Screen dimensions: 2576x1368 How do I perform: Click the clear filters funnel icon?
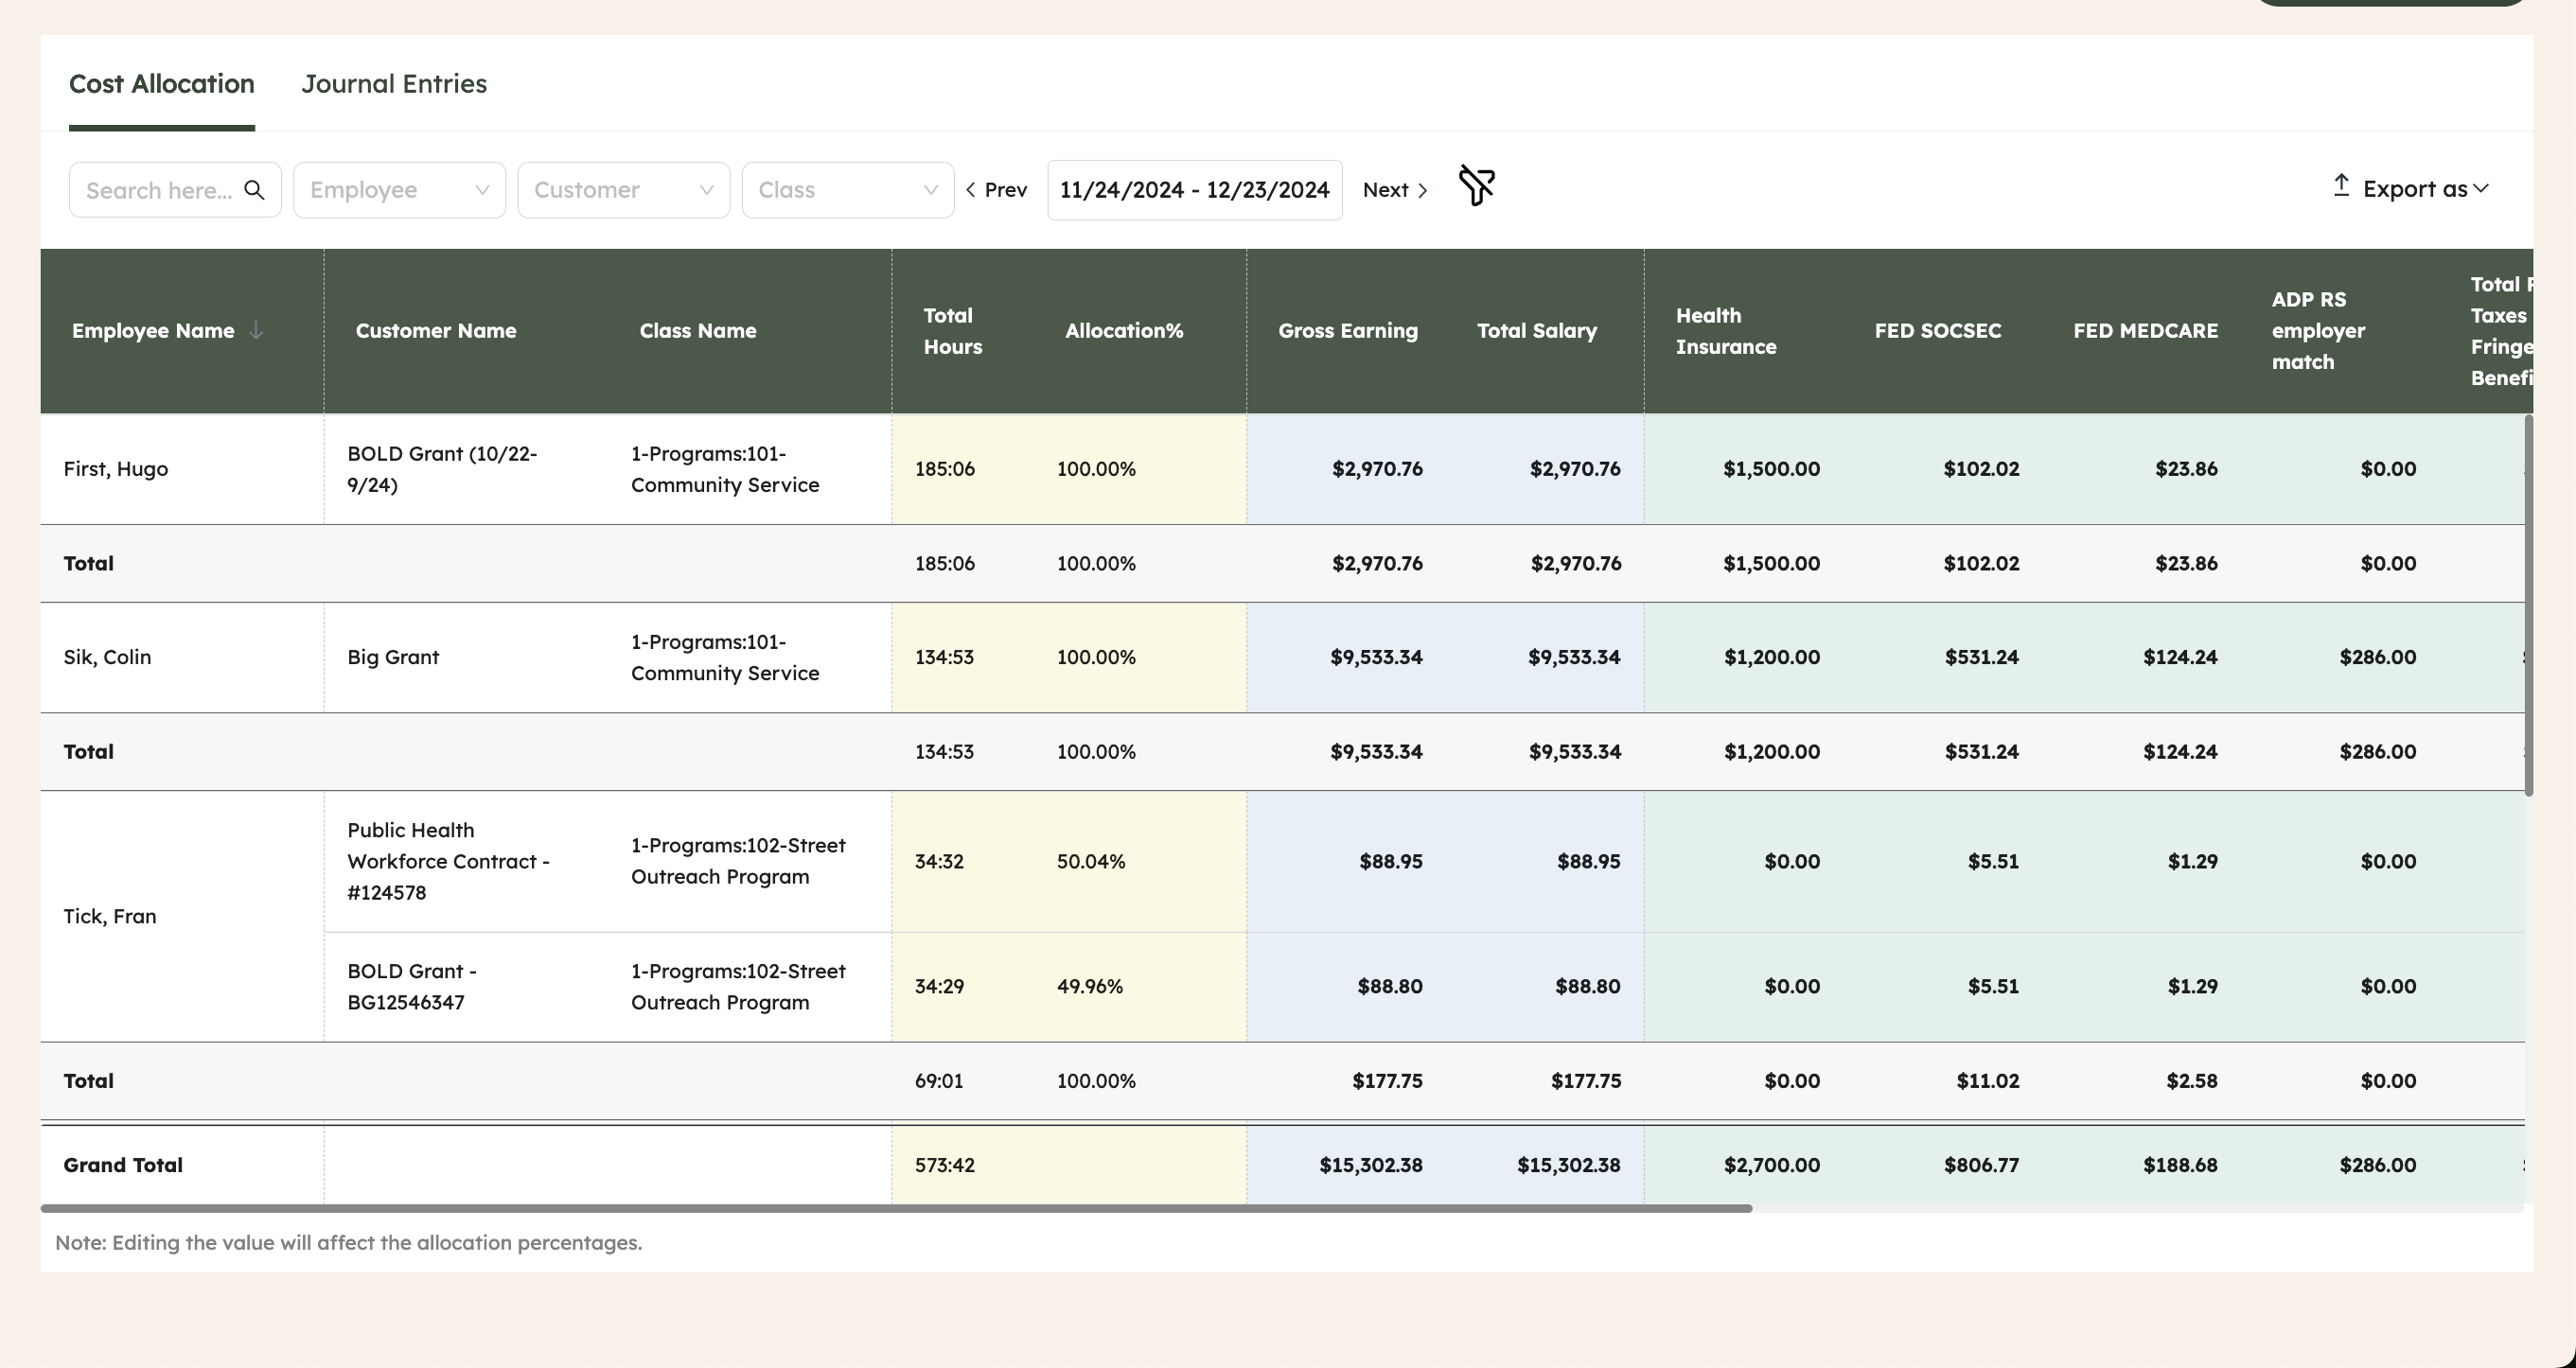coord(1476,187)
